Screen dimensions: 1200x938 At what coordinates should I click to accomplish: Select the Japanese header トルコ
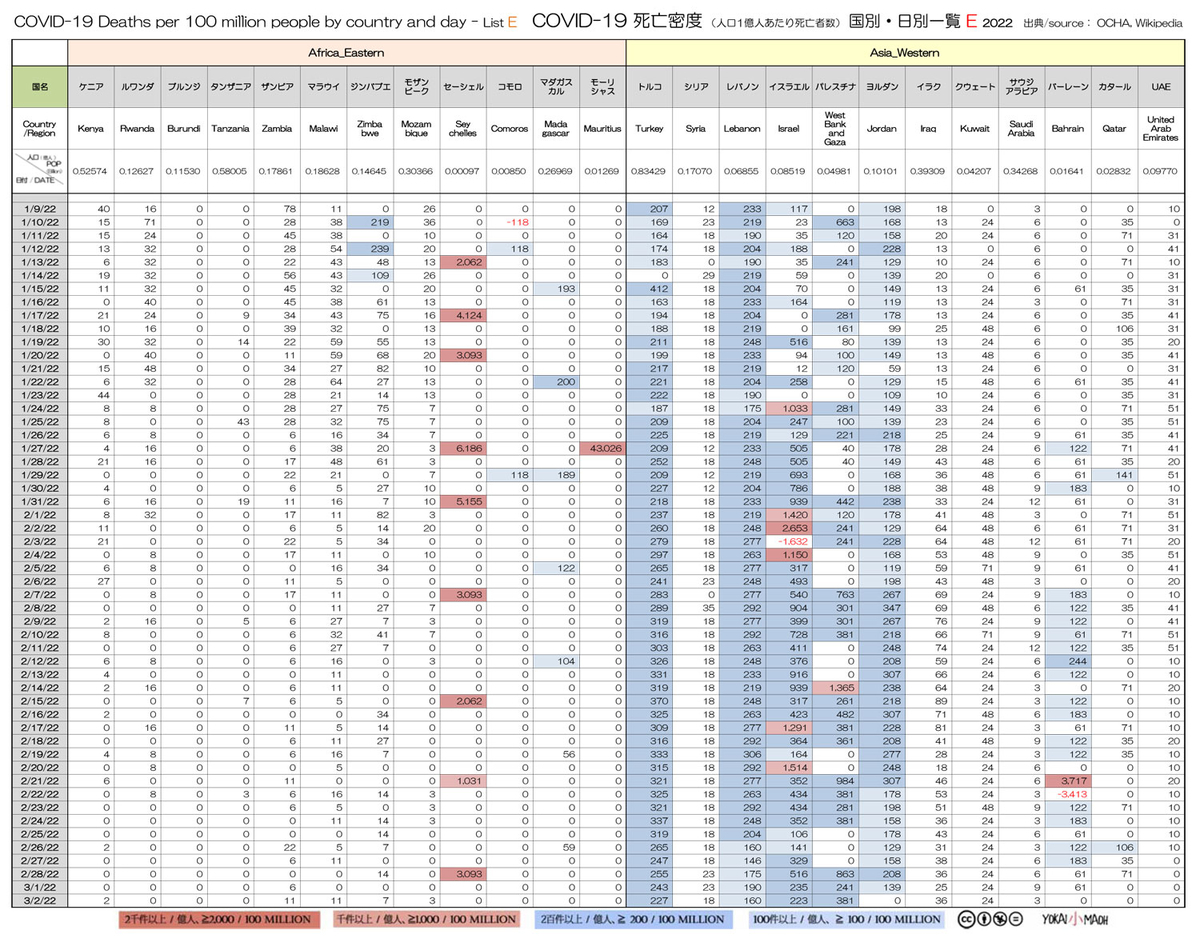point(650,87)
